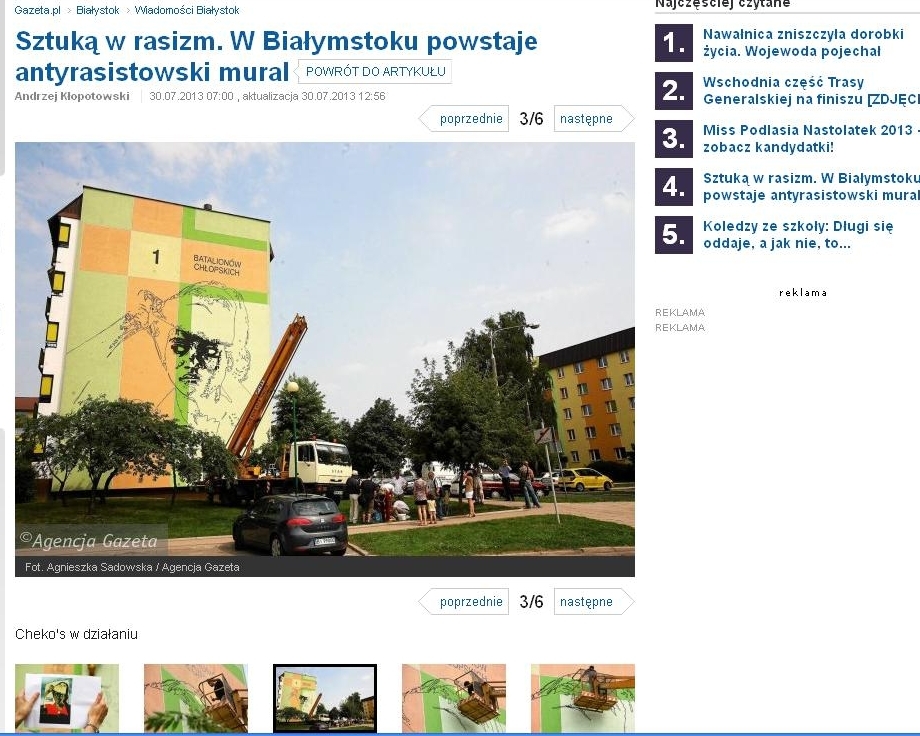
Task: Open fifth thumbnail of painter on lift
Action: point(583,697)
